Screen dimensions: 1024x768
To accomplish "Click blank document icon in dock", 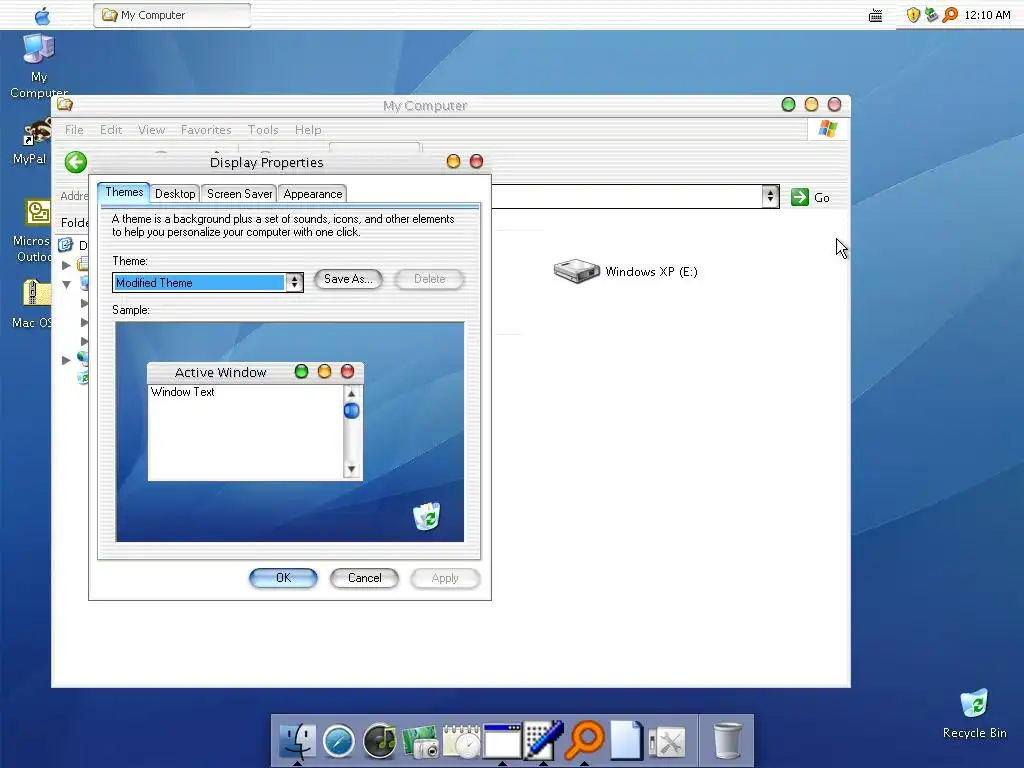I will (x=627, y=741).
